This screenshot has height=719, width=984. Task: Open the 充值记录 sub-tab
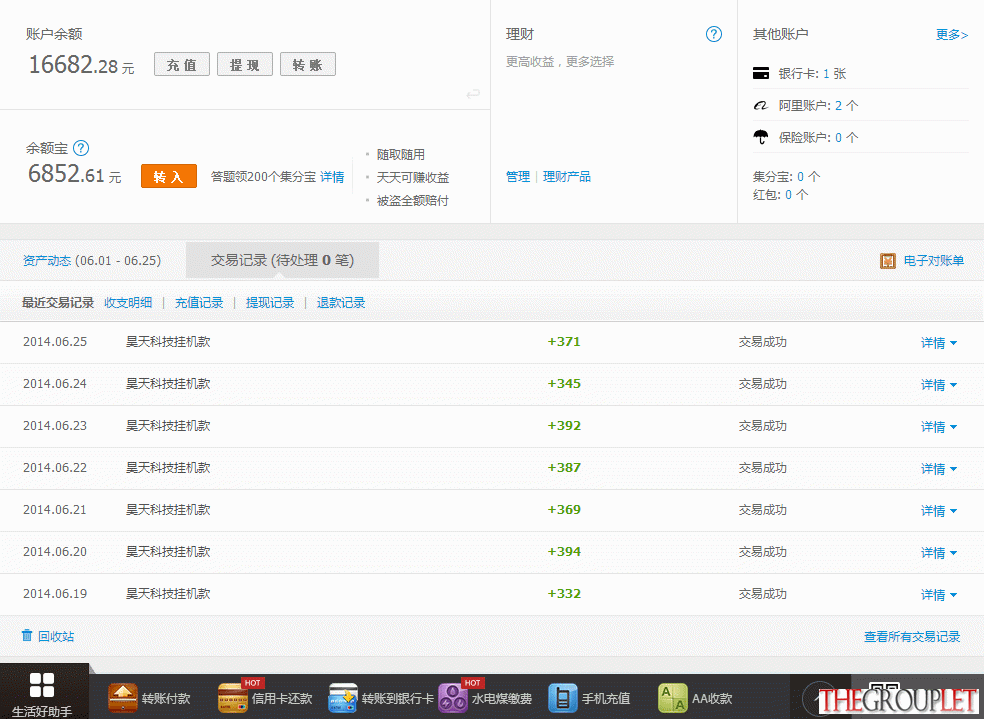point(199,302)
